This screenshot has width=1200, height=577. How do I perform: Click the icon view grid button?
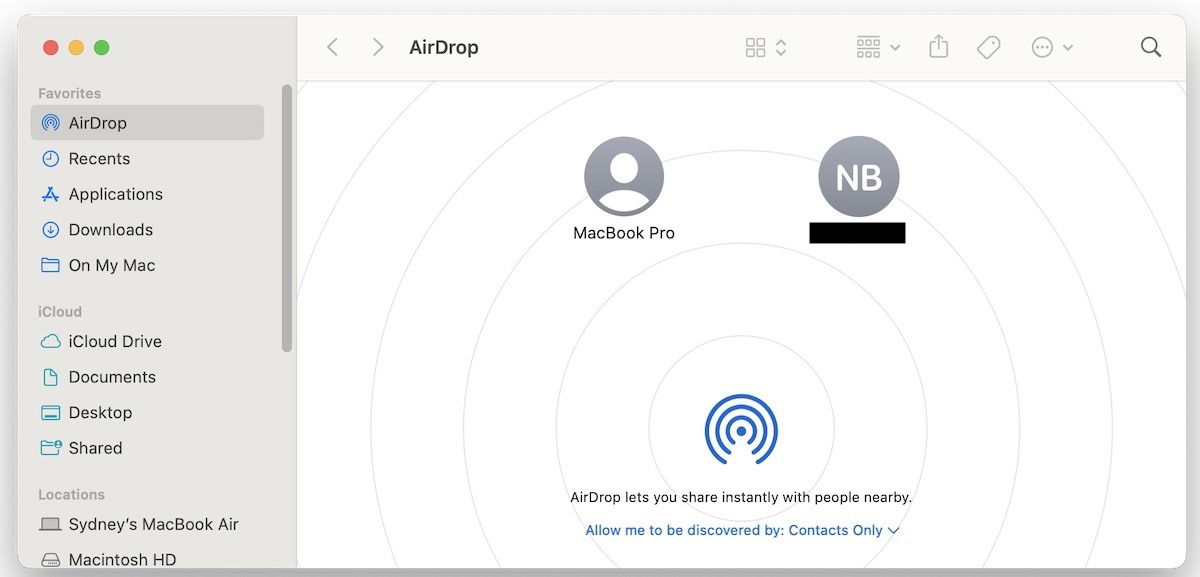tap(756, 46)
